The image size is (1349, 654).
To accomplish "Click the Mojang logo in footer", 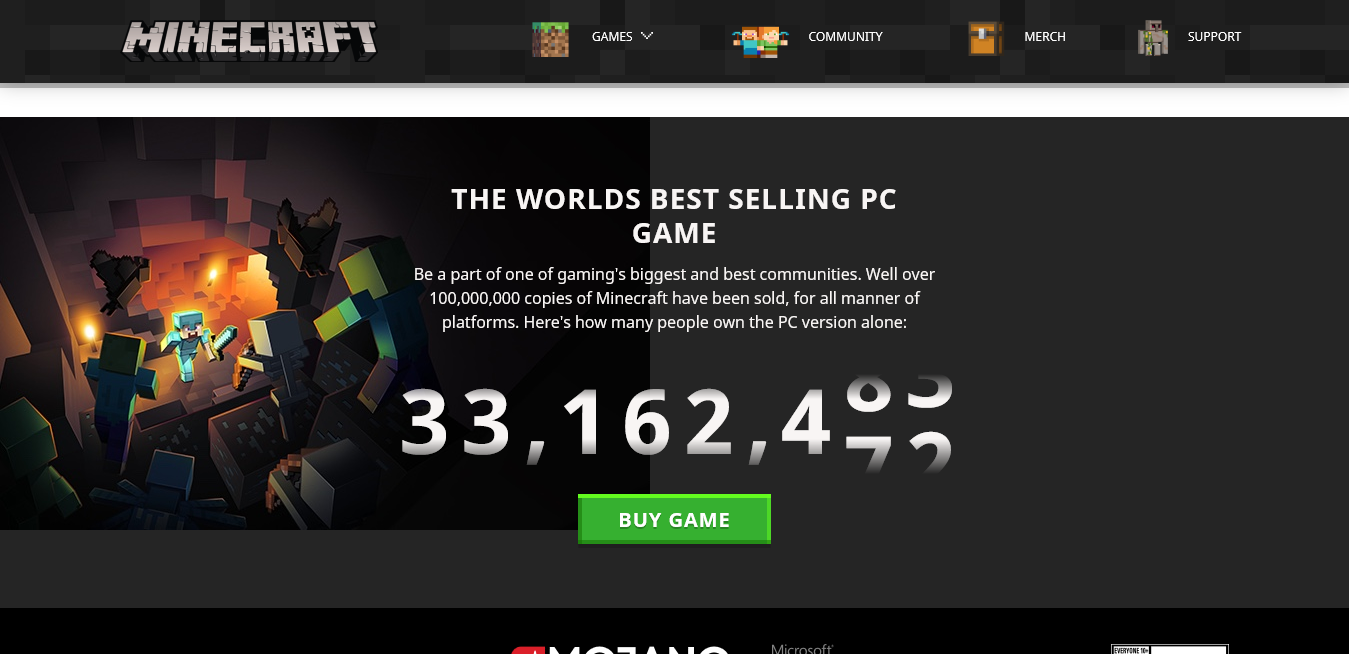I will (x=620, y=649).
